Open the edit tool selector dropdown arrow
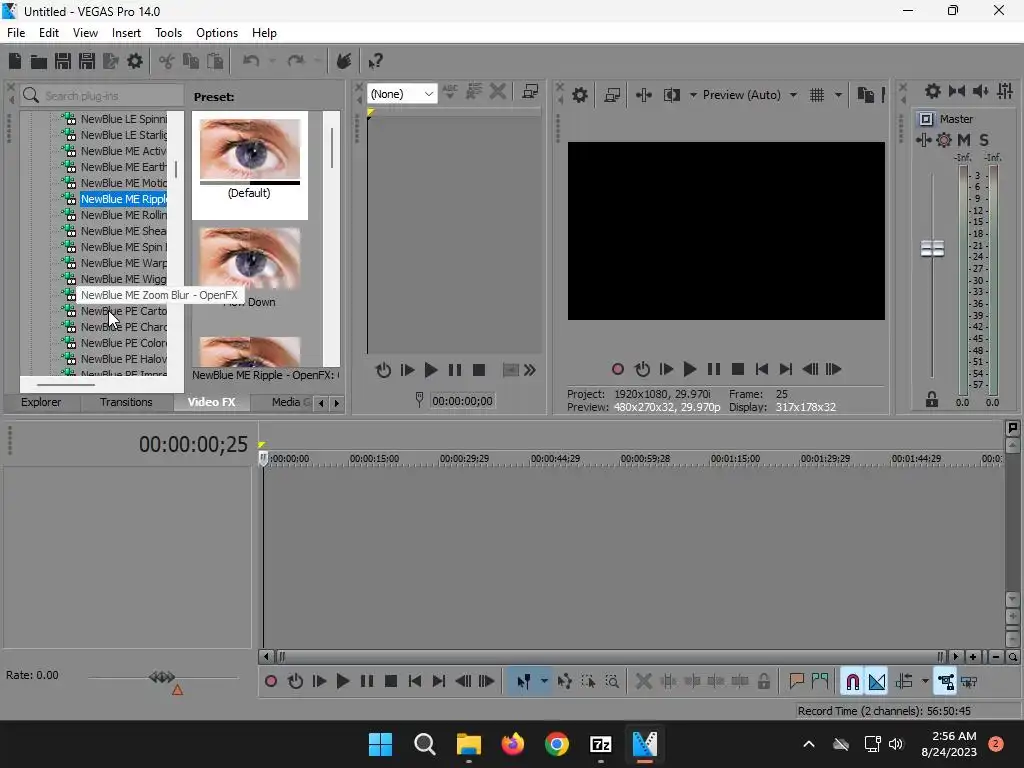The height and width of the screenshot is (768, 1024). (x=544, y=682)
